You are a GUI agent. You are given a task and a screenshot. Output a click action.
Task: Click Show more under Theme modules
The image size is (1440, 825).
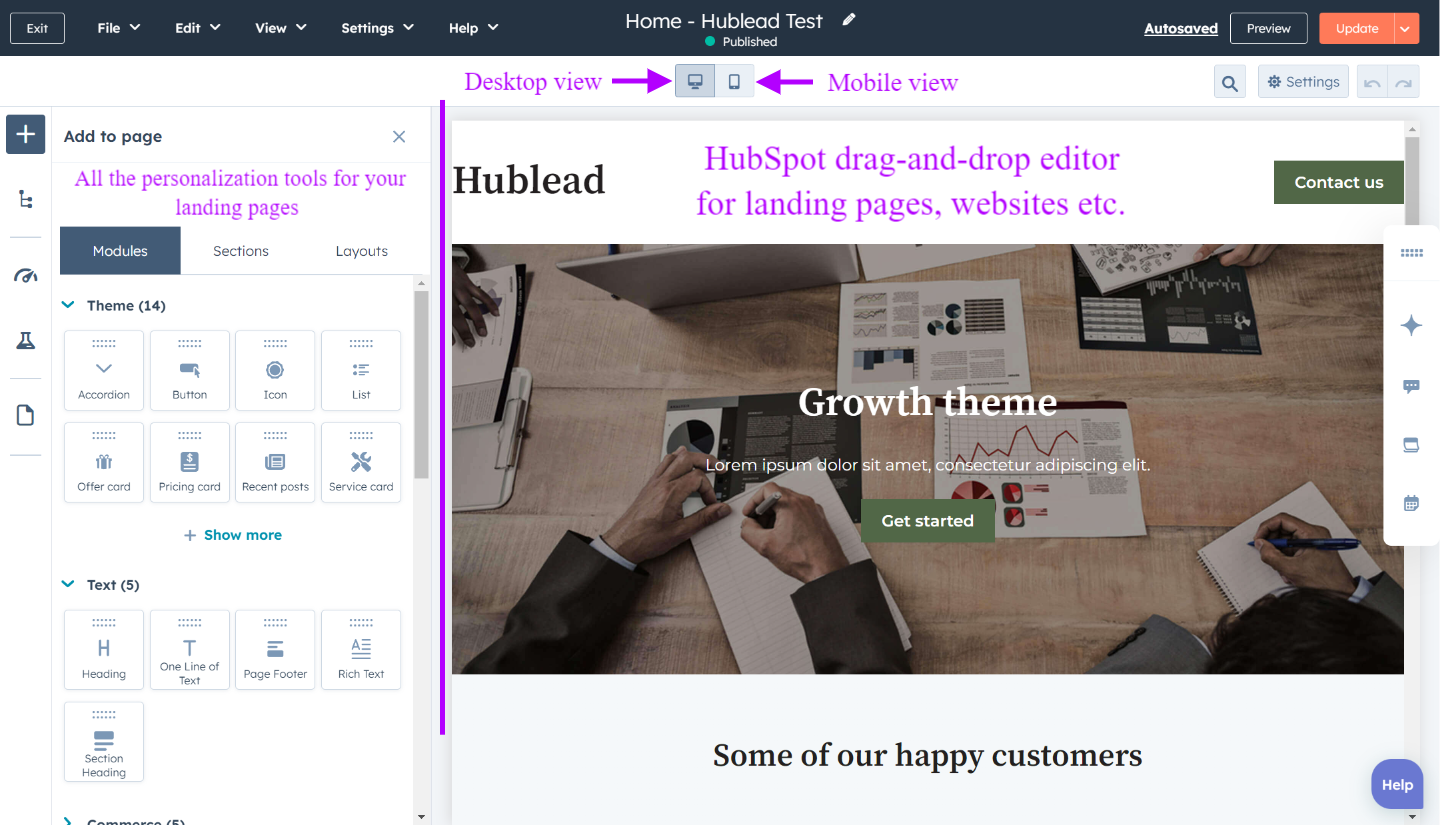(233, 535)
